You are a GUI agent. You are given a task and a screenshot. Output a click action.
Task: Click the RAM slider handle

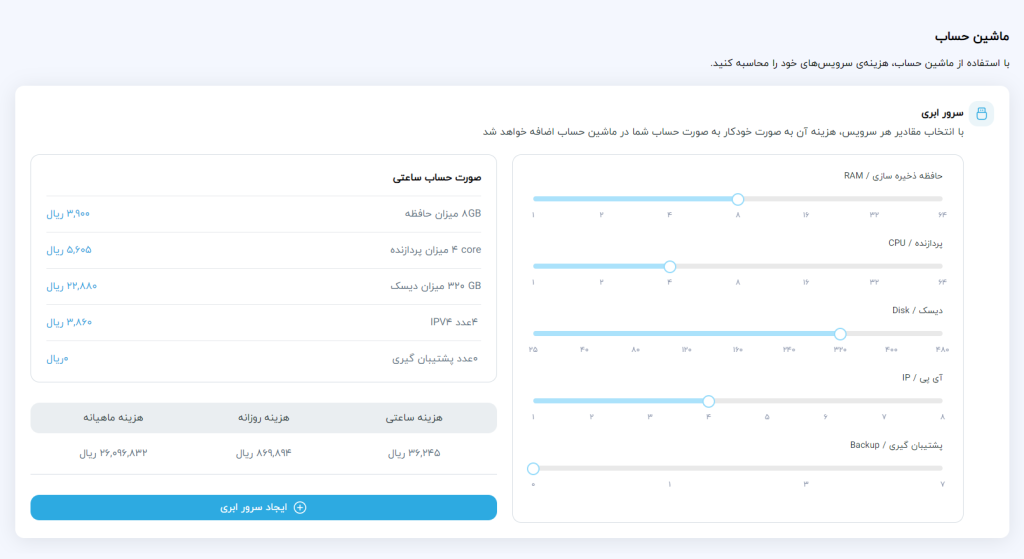(x=738, y=199)
